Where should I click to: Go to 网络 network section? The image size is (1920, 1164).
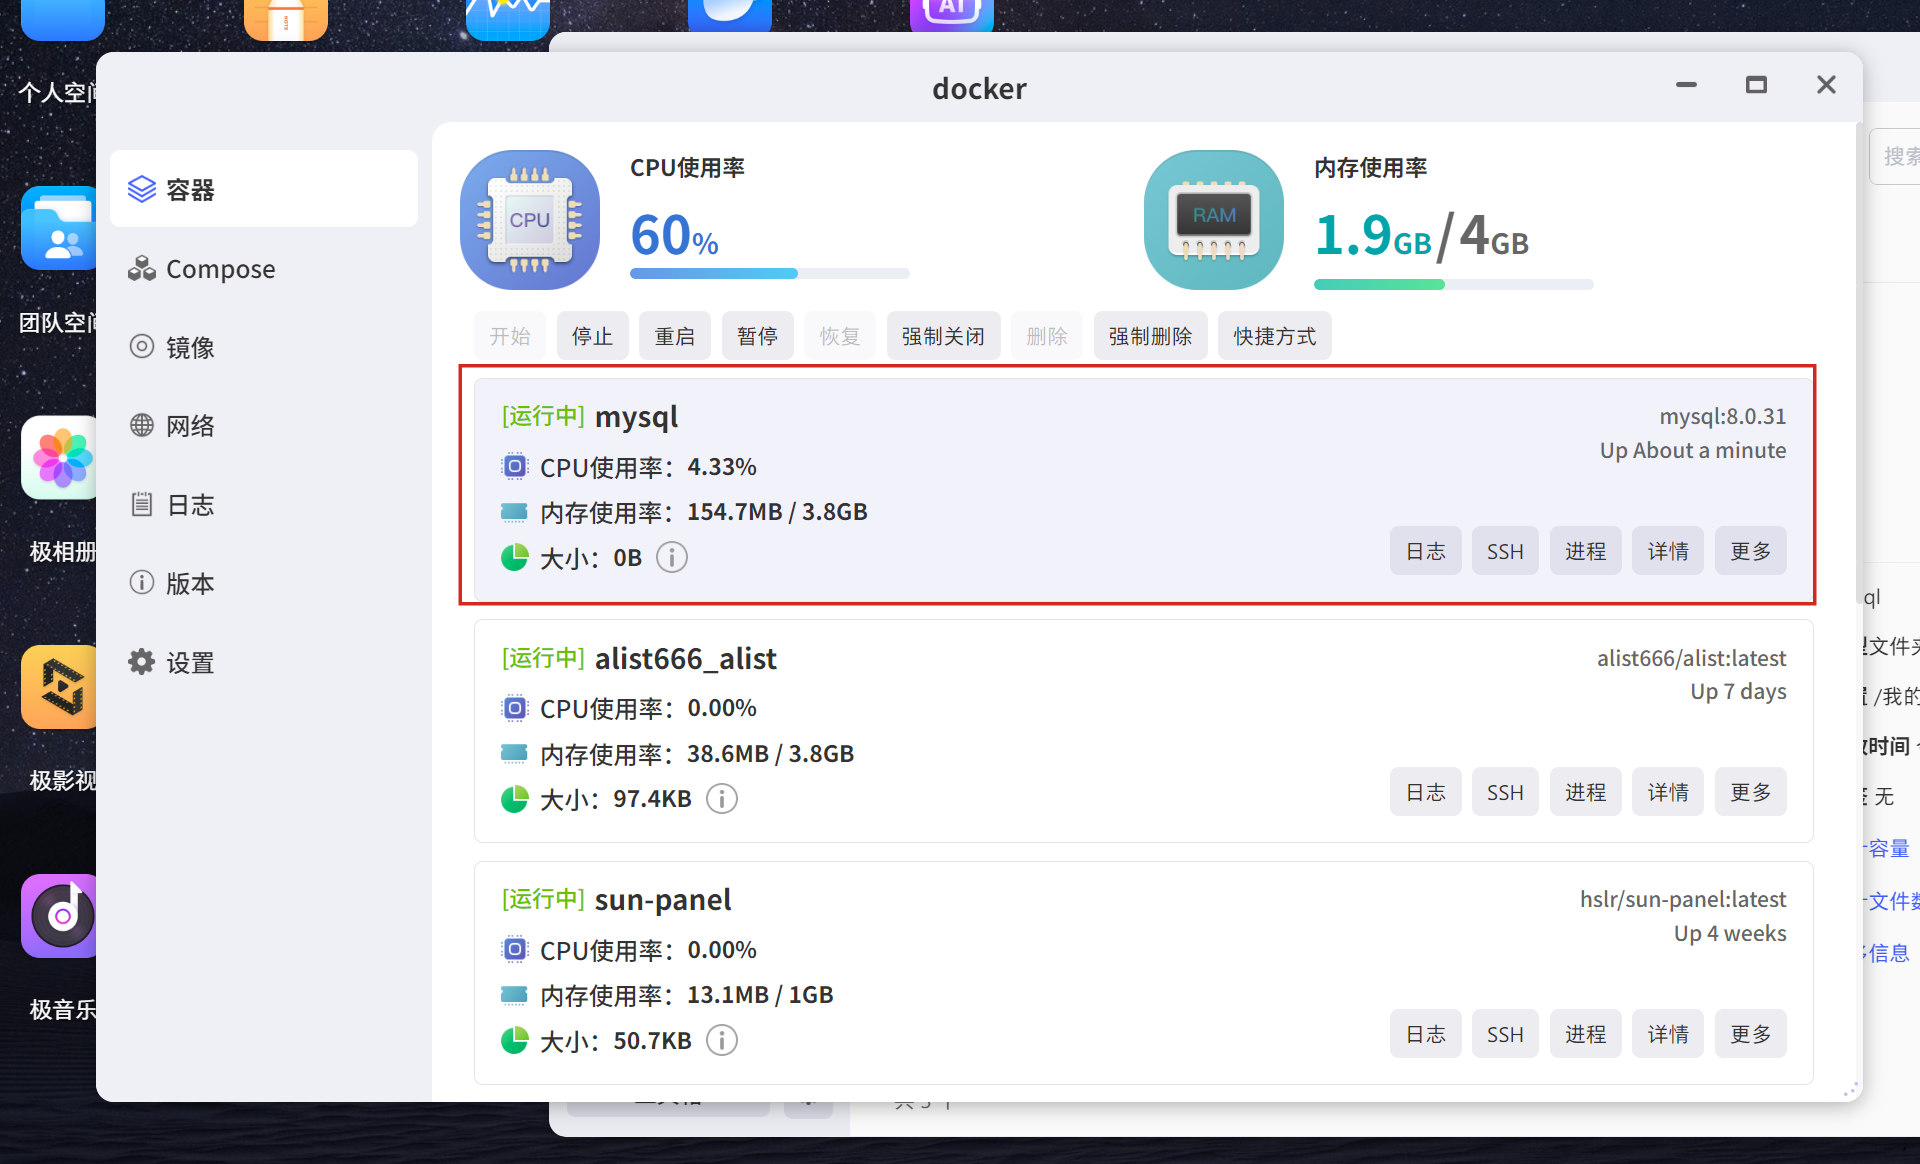click(190, 426)
